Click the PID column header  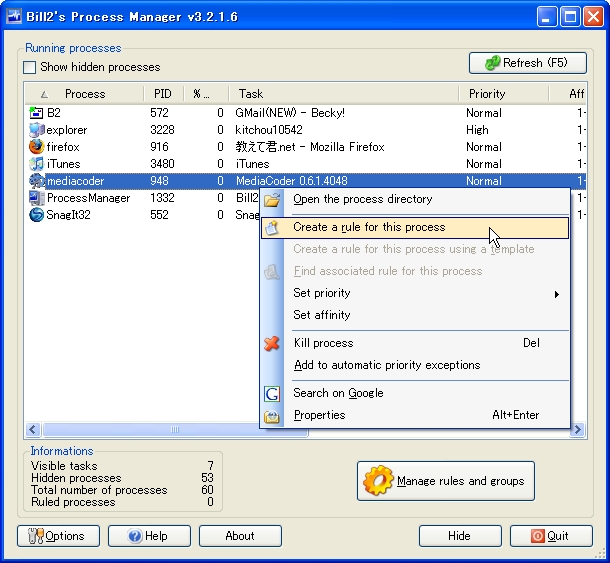click(x=163, y=94)
